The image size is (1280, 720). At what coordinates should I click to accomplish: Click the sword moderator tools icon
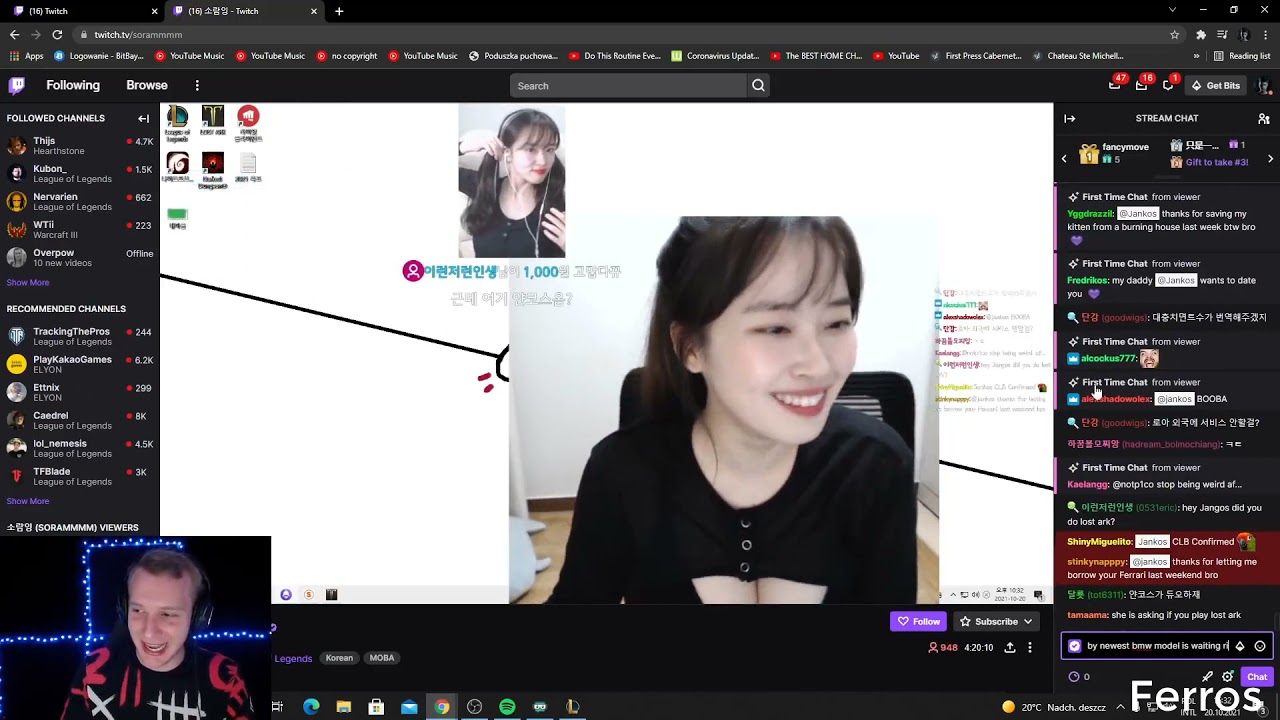pos(1208,677)
